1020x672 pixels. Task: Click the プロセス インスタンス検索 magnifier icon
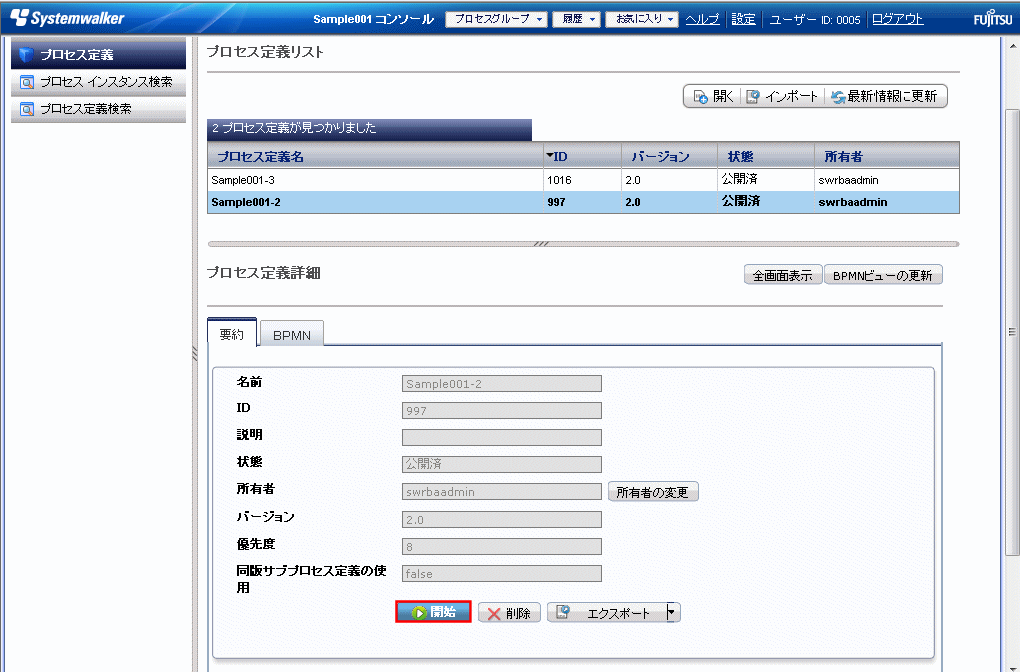[x=27, y=83]
